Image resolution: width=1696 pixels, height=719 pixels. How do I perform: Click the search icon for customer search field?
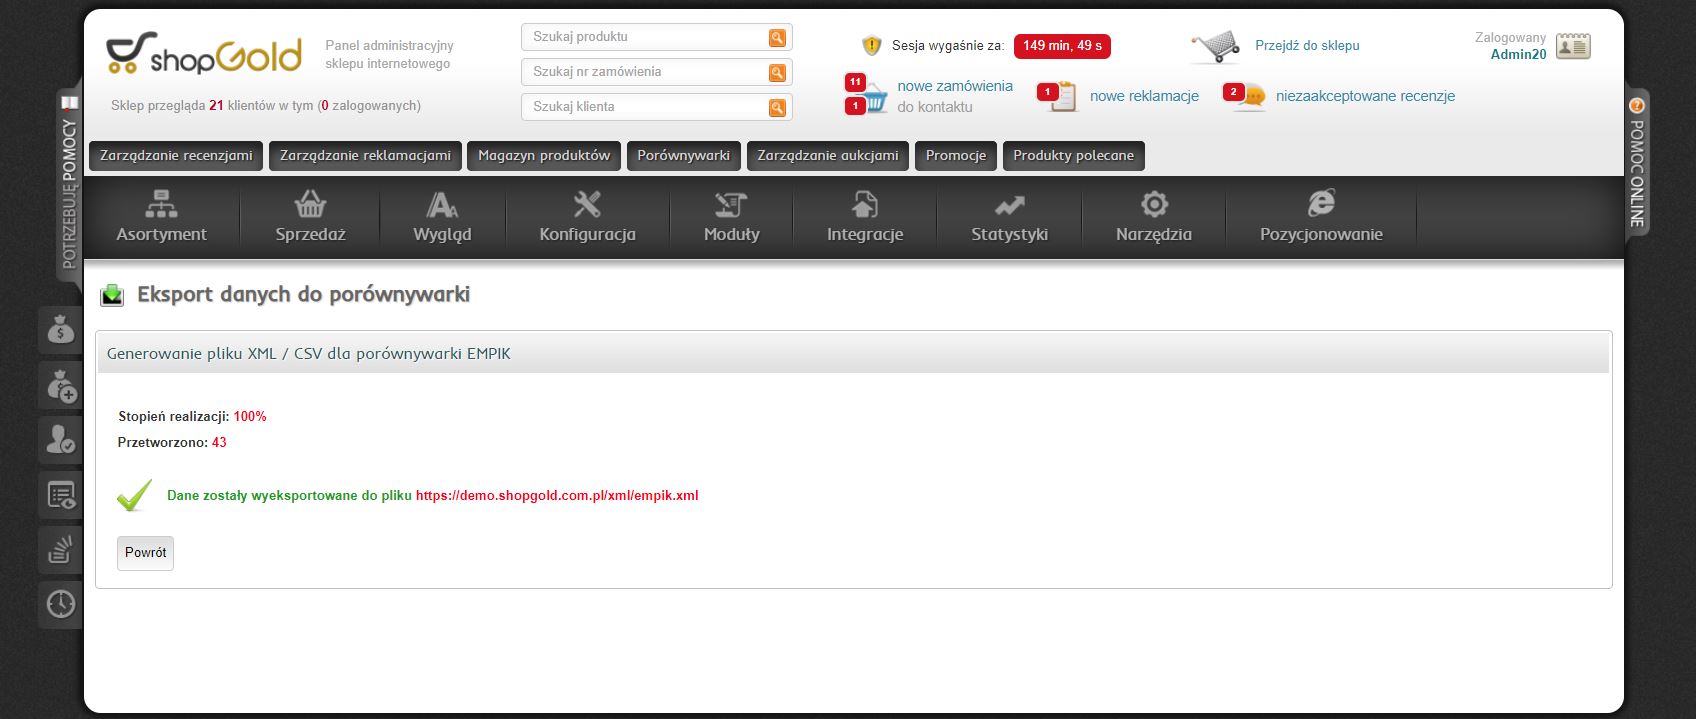(x=776, y=108)
